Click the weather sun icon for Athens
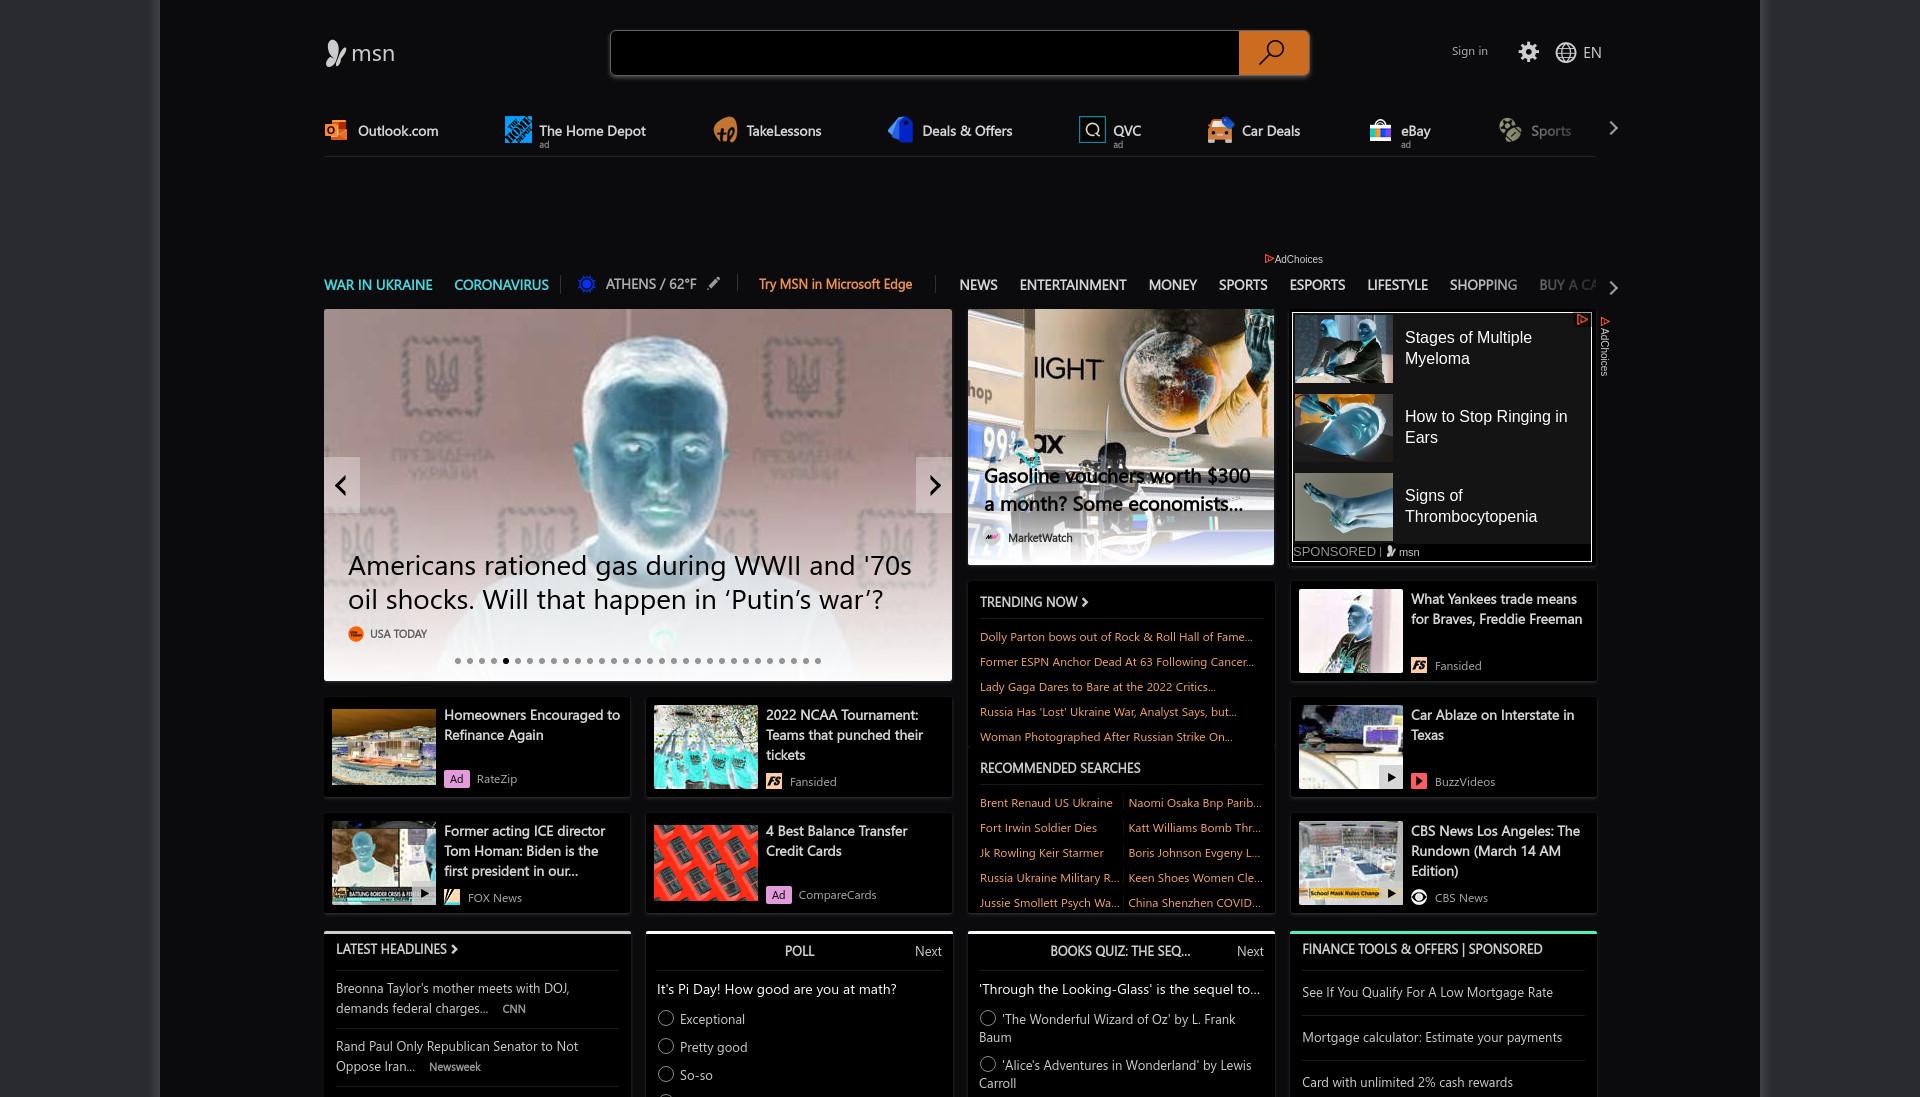Screen dimensions: 1920x1097 pyautogui.click(x=587, y=284)
